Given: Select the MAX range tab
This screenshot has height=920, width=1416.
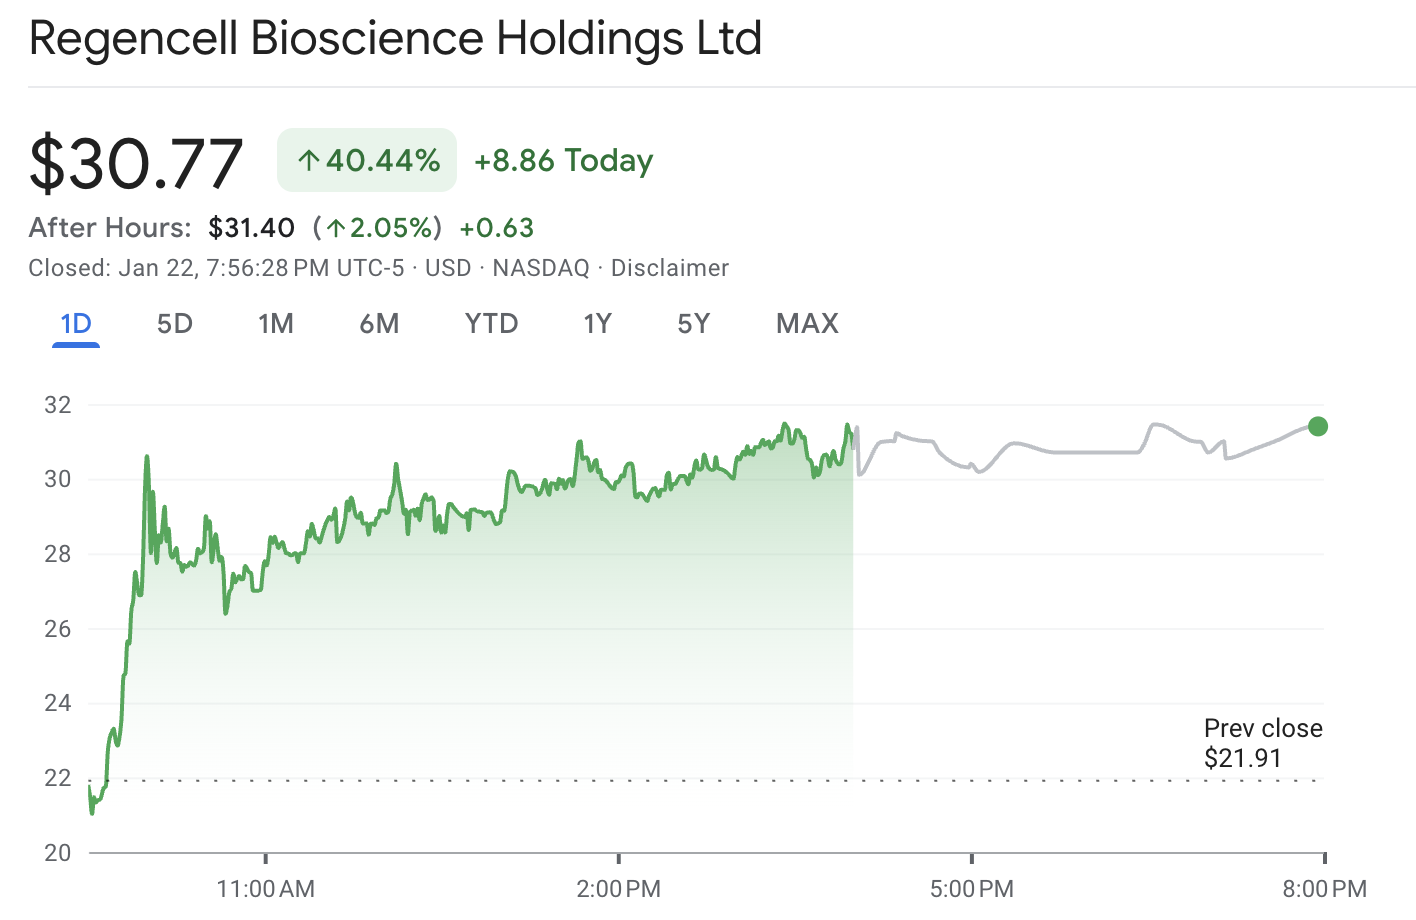Looking at the screenshot, I should tap(807, 324).
